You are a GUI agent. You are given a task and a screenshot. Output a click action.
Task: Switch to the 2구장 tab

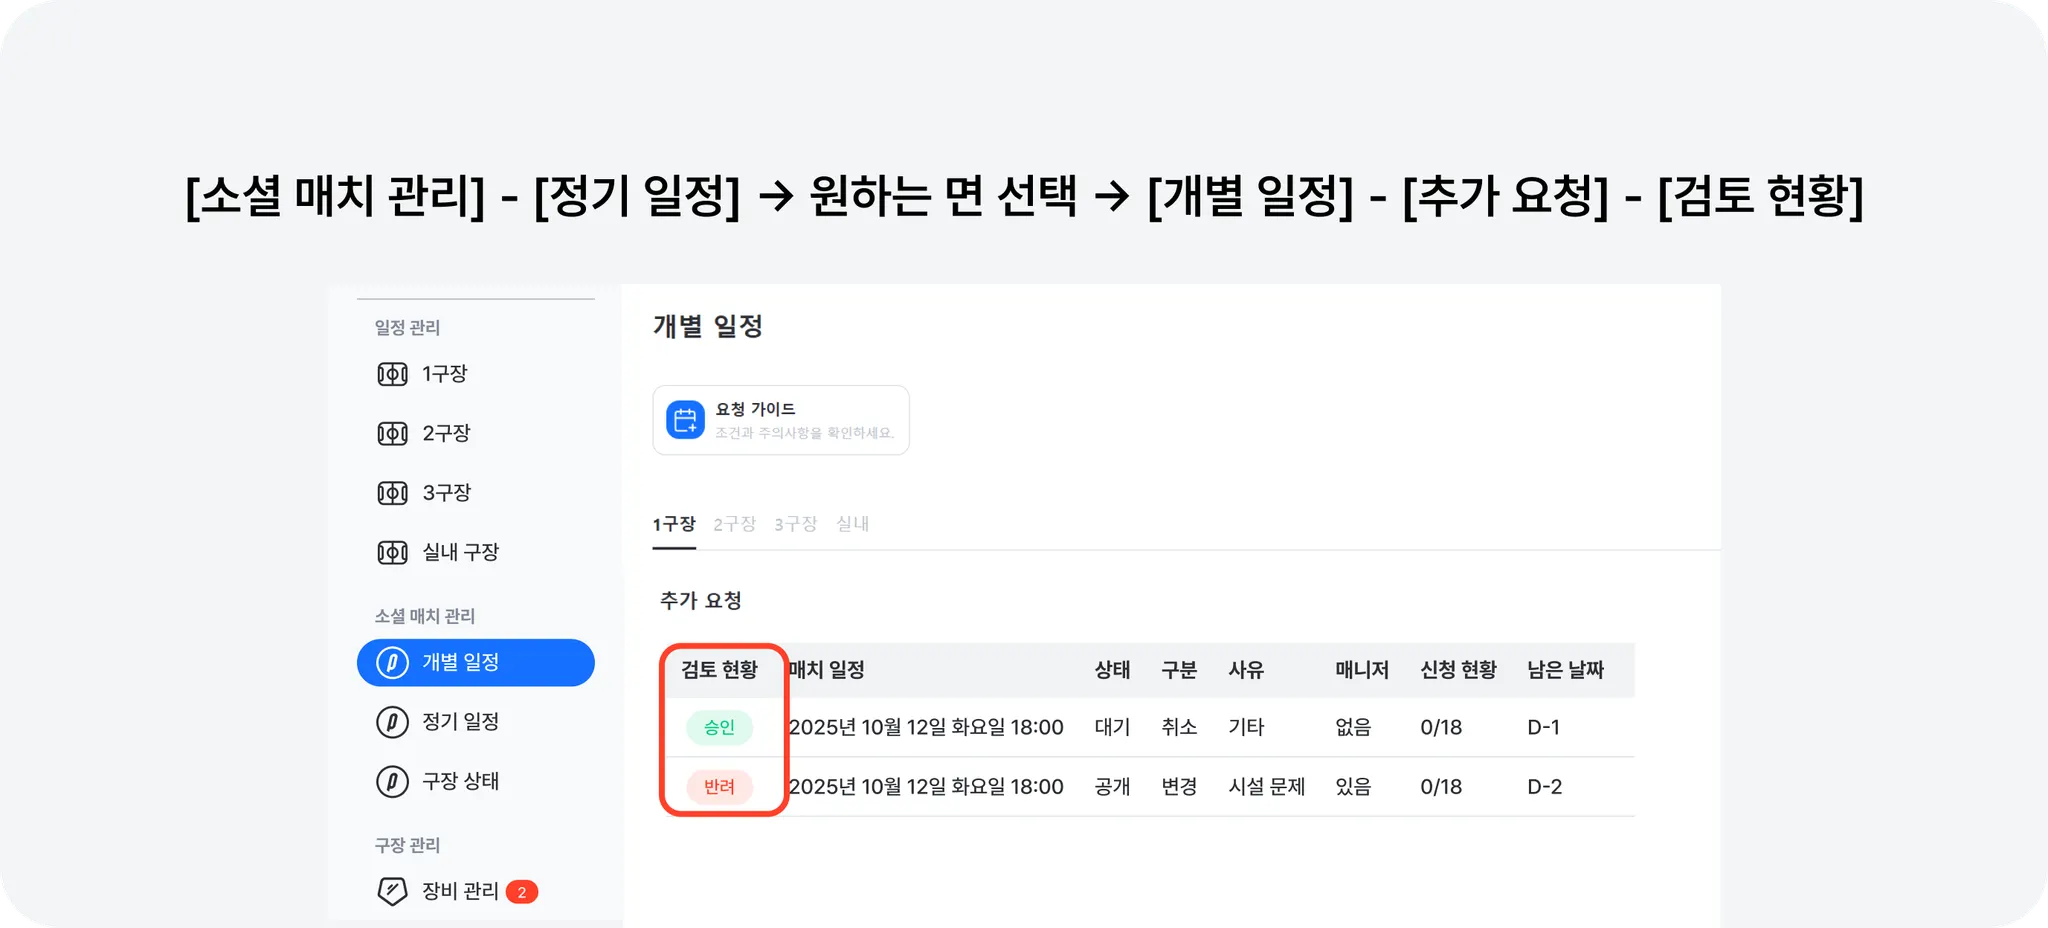[734, 524]
